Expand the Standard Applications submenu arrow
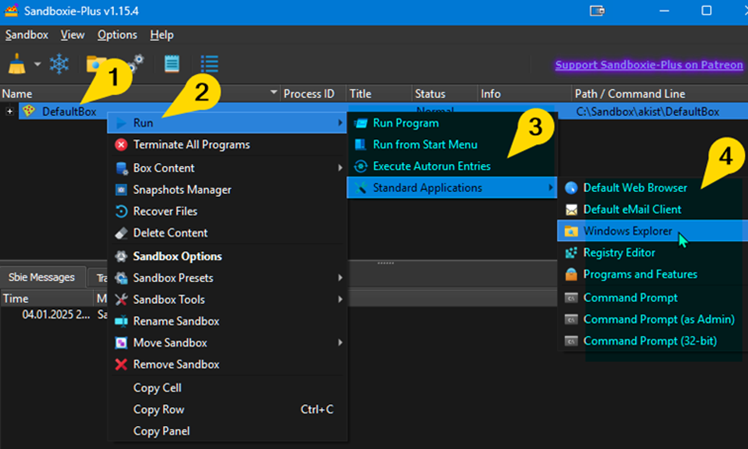748x449 pixels. click(550, 188)
